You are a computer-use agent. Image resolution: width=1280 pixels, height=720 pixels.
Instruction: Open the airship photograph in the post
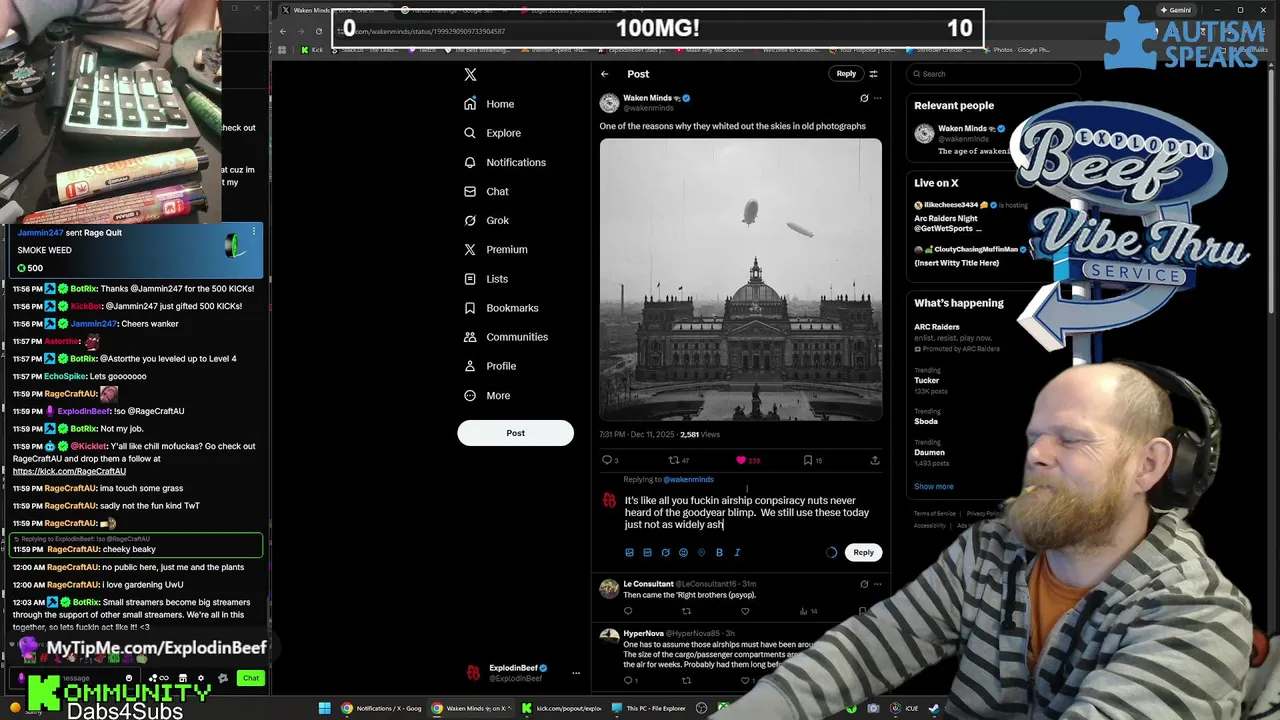coord(741,280)
